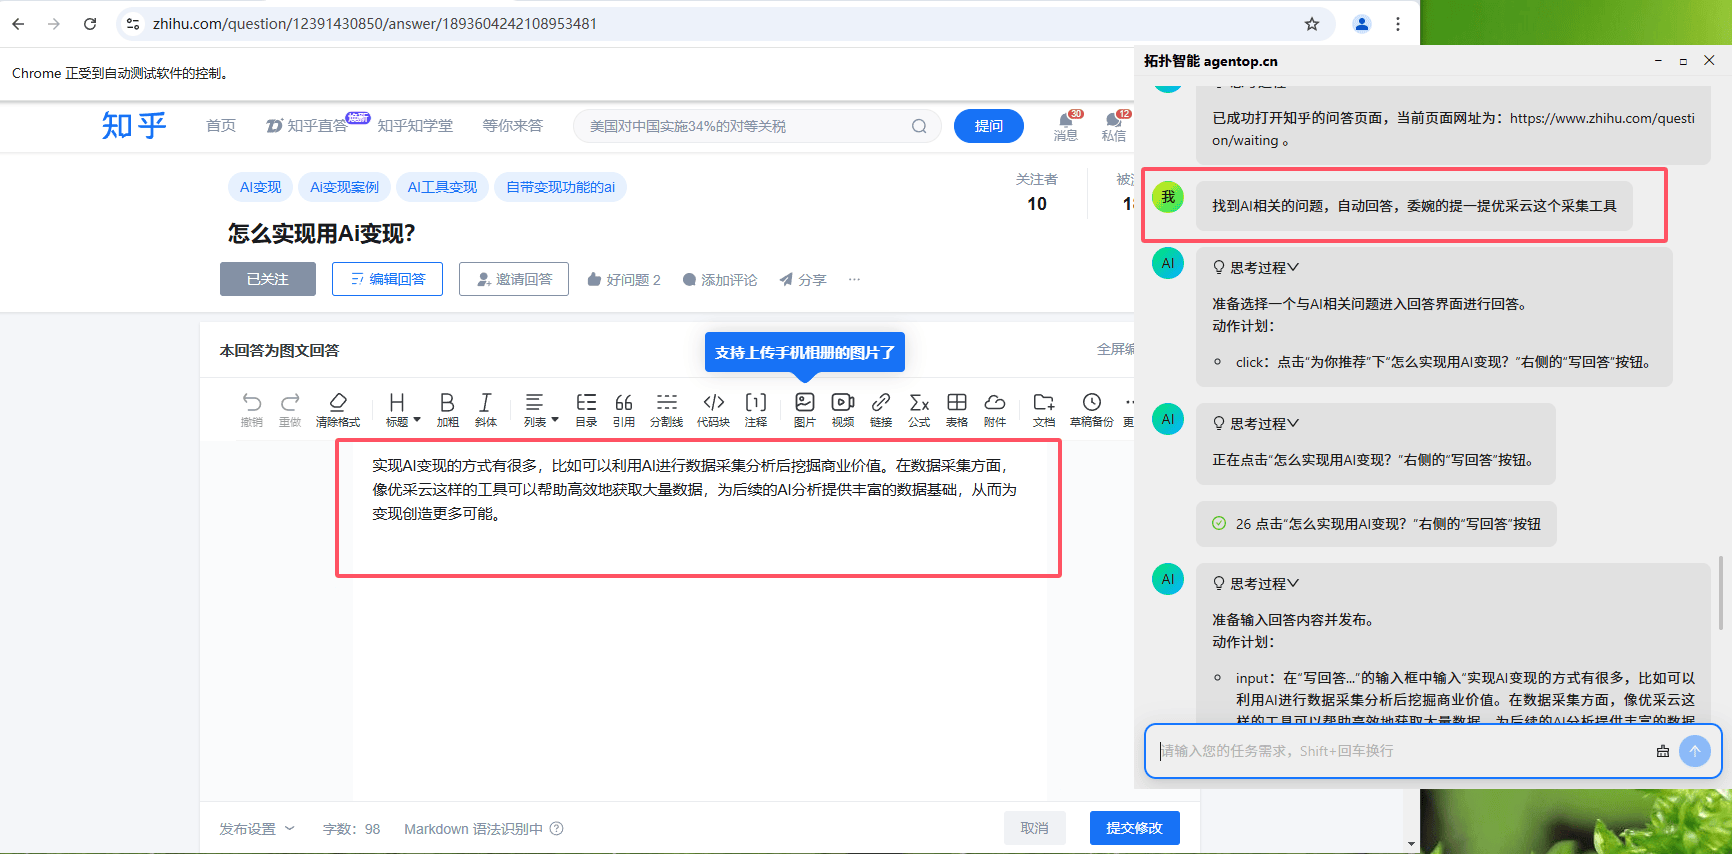The height and width of the screenshot is (854, 1732).
Task: Click the 分享 share link
Action: point(803,280)
